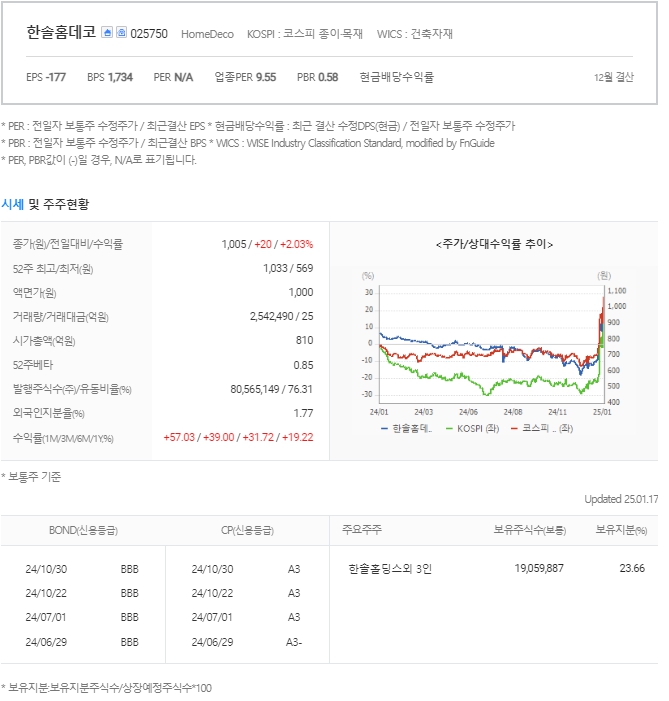Click the 12월 결산 label
Screen dimensions: 669x701
614,77
